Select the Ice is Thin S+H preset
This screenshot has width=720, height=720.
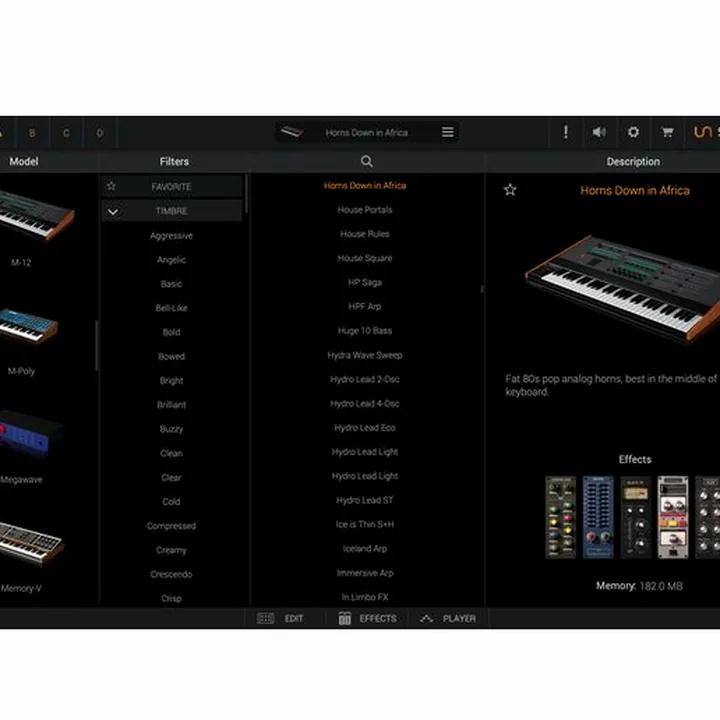[x=365, y=524]
